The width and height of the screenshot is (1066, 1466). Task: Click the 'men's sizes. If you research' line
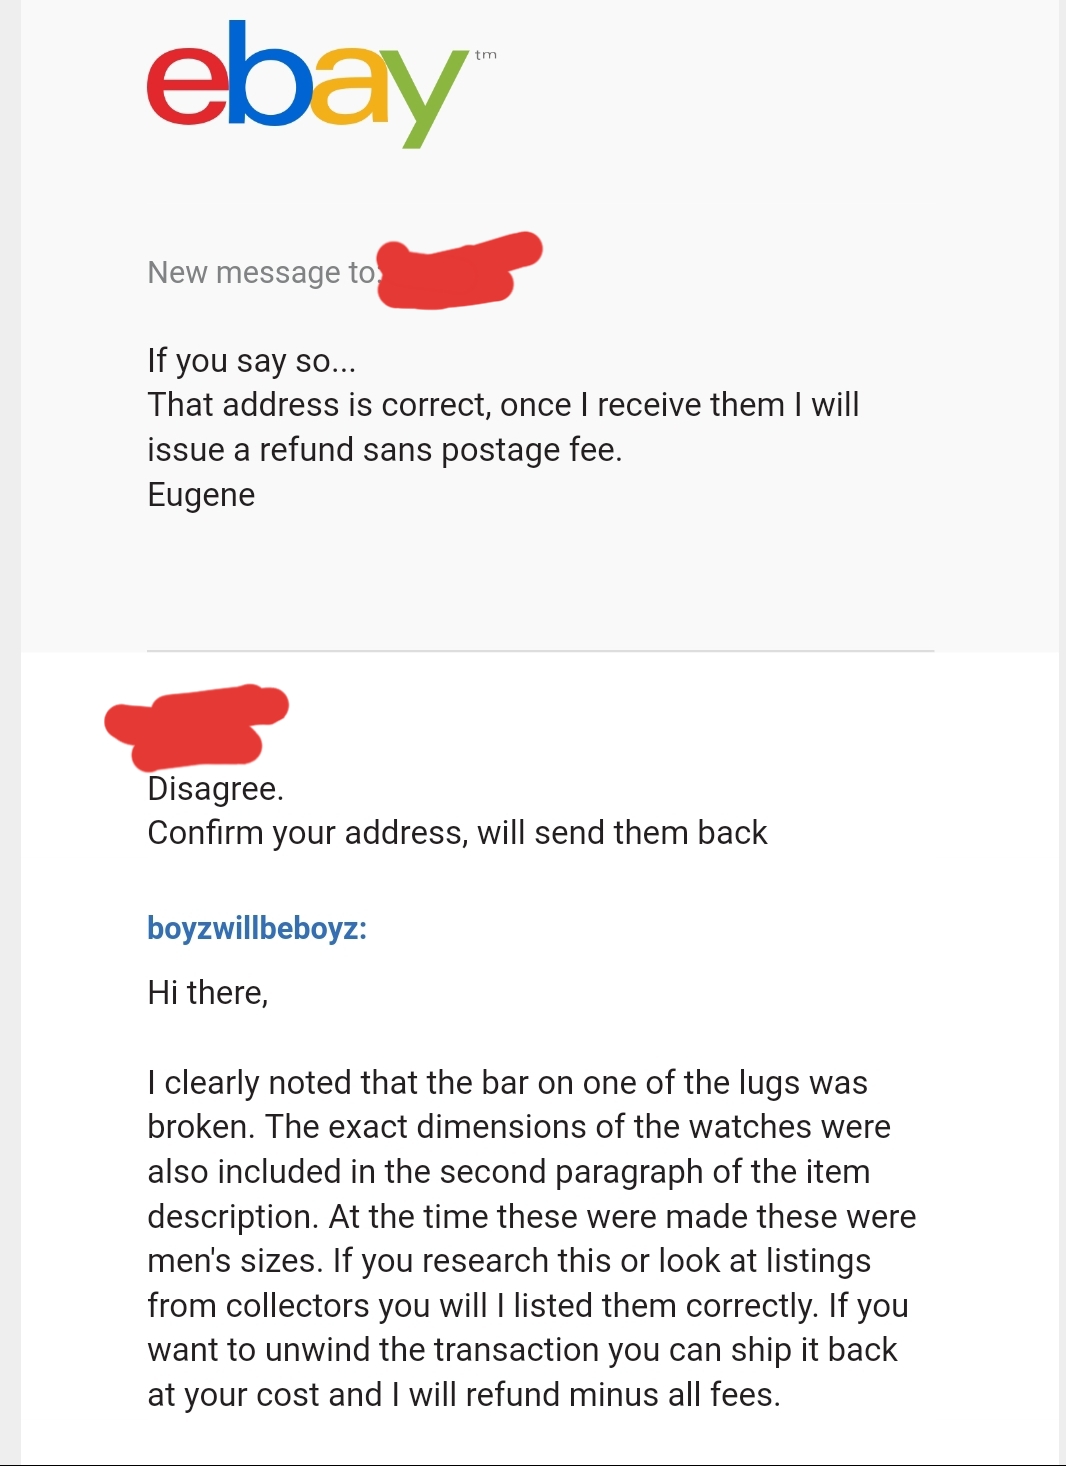click(508, 1261)
